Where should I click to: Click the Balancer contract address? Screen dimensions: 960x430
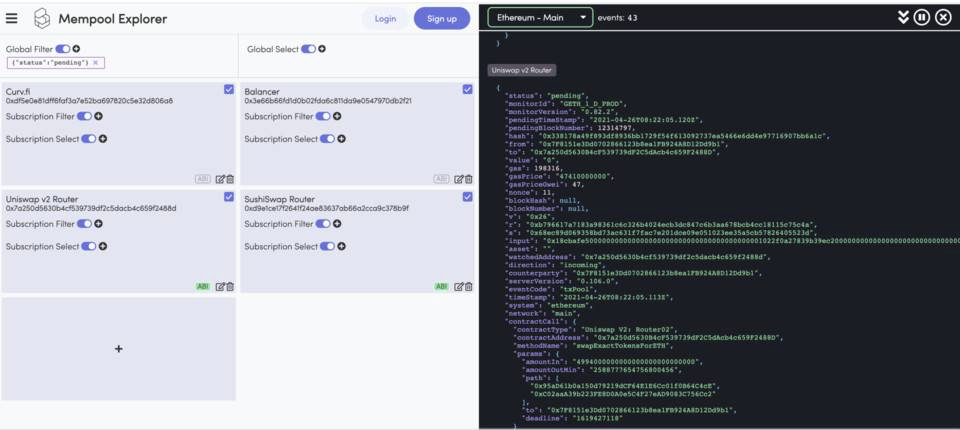(x=328, y=101)
